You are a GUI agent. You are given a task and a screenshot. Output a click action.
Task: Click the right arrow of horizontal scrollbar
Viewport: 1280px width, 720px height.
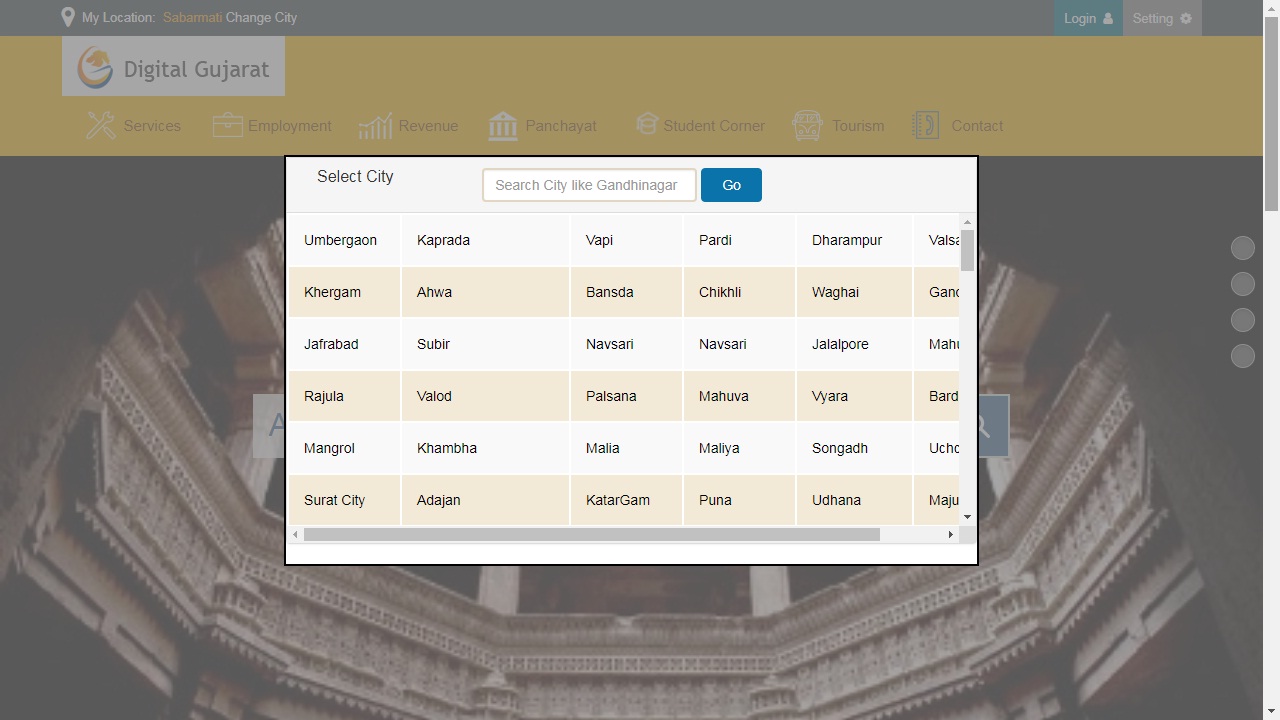[950, 534]
